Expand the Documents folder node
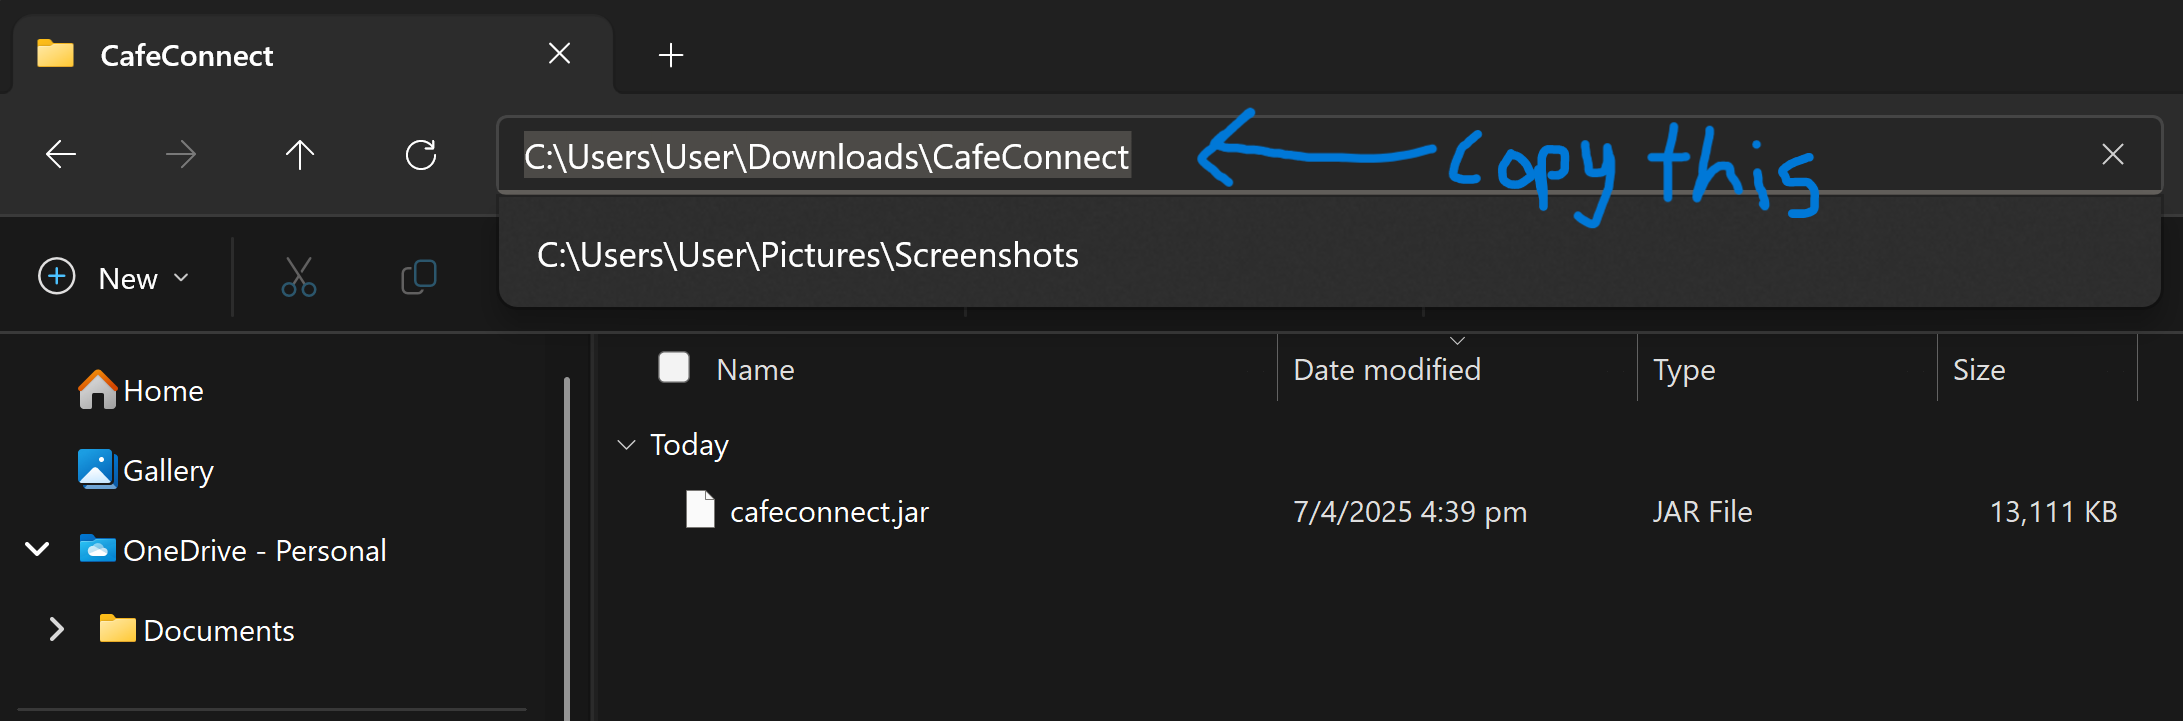Image resolution: width=2183 pixels, height=721 pixels. click(57, 629)
